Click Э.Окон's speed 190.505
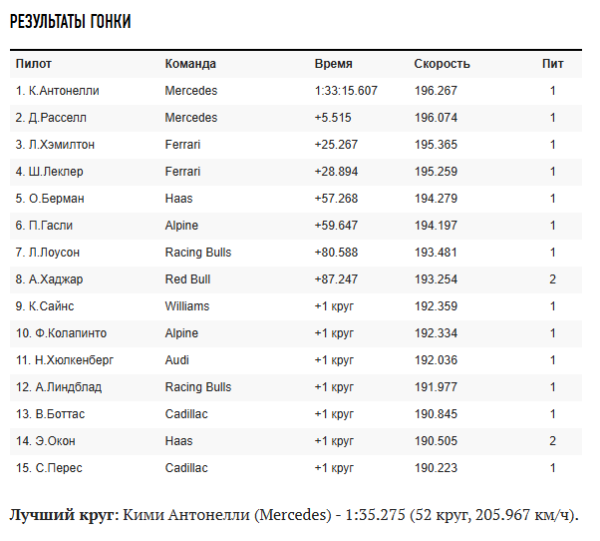The height and width of the screenshot is (541, 600). click(x=436, y=441)
